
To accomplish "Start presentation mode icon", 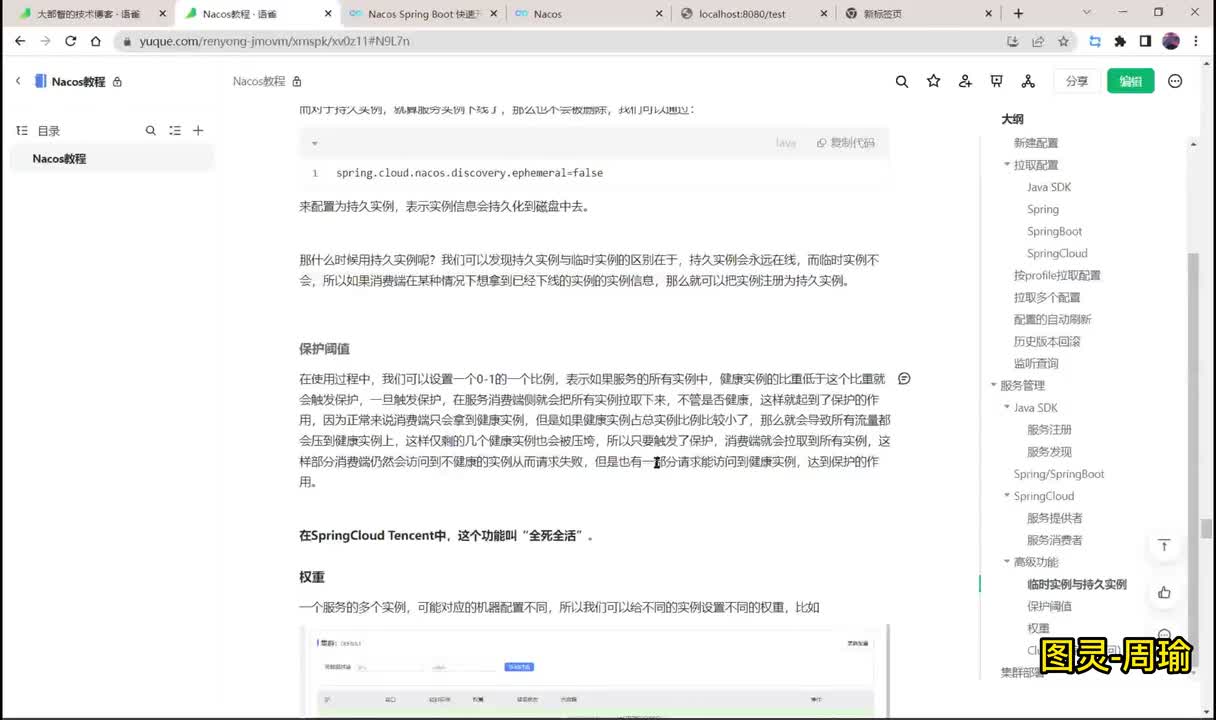I will pyautogui.click(x=996, y=81).
